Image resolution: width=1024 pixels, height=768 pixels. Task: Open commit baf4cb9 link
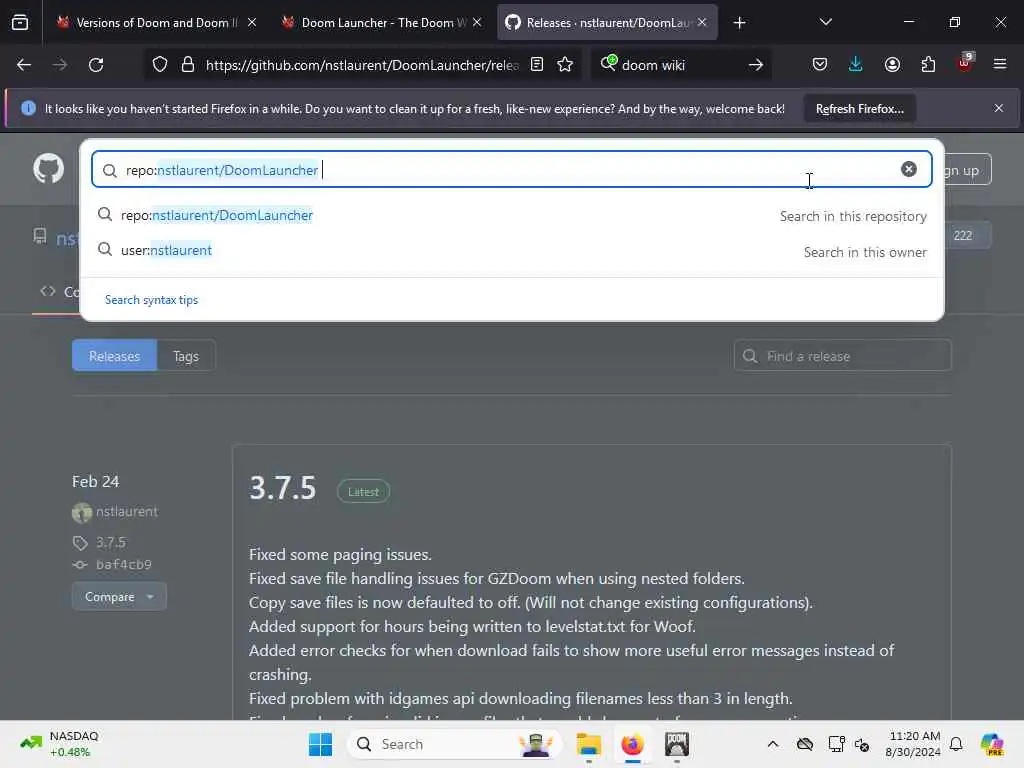tap(123, 564)
